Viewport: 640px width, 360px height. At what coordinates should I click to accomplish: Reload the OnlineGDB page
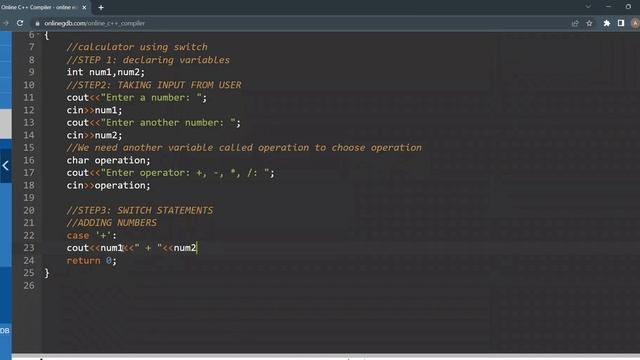[20, 23]
